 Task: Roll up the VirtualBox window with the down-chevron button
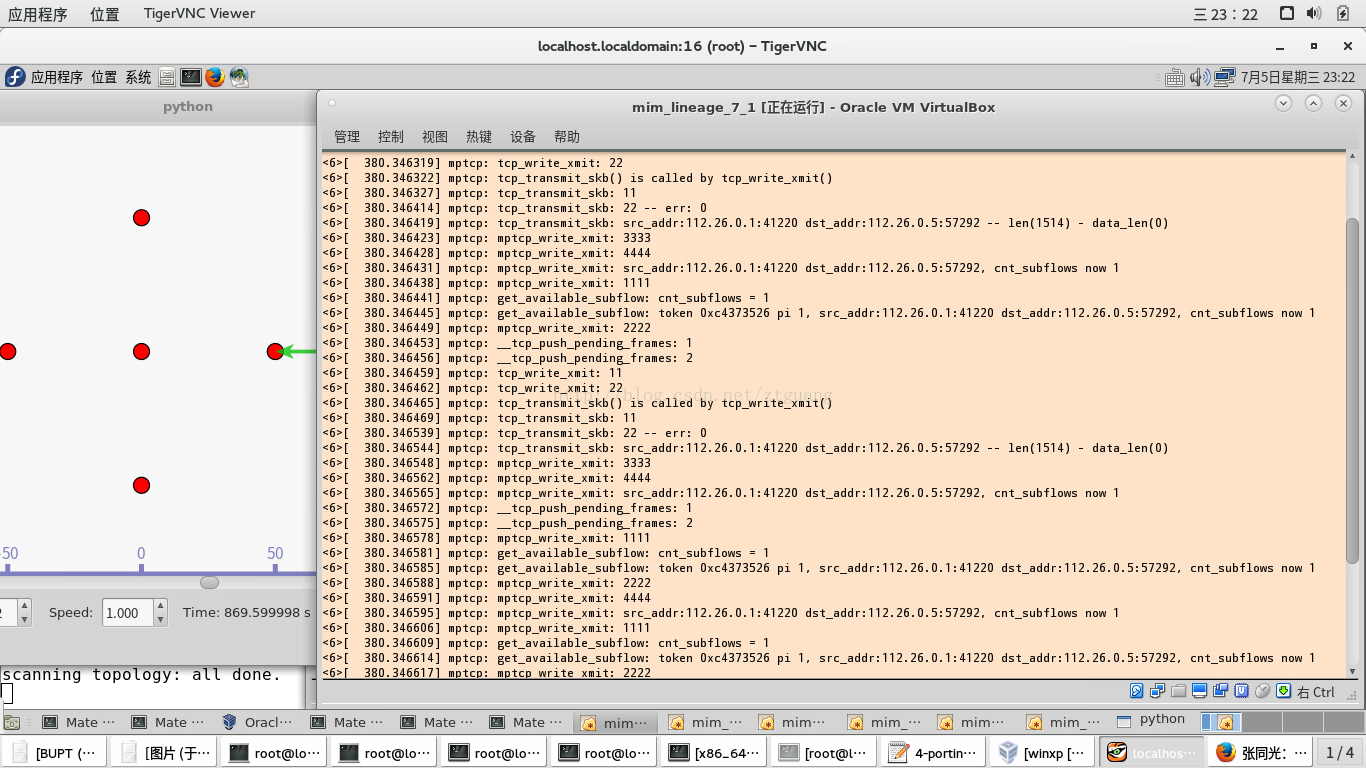(x=1283, y=103)
